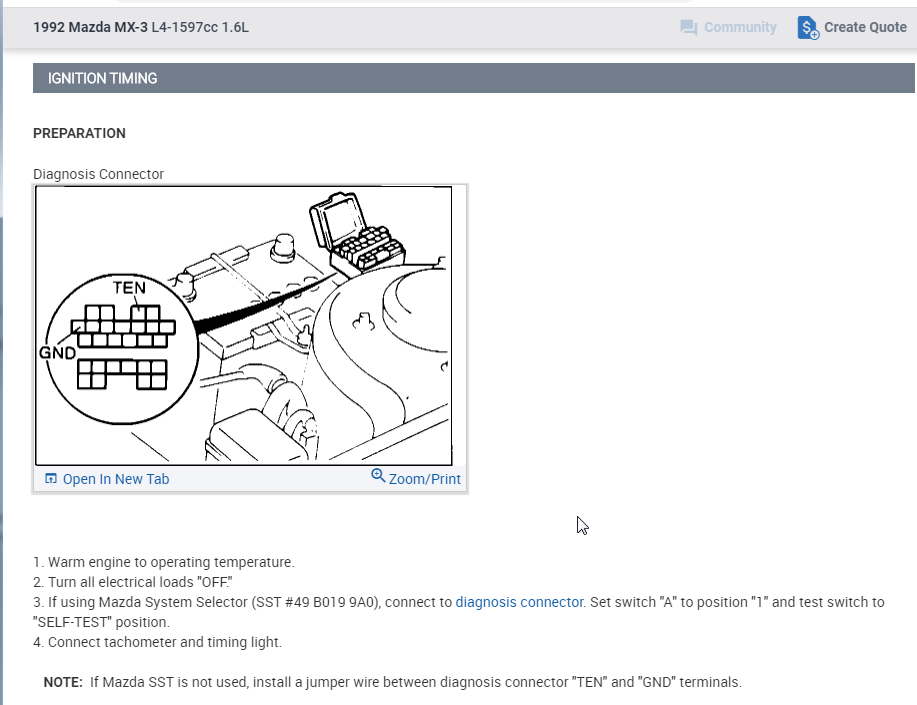Click the 1992 Mazda MX-3 vehicle title
Image resolution: width=917 pixels, height=705 pixels.
141,27
